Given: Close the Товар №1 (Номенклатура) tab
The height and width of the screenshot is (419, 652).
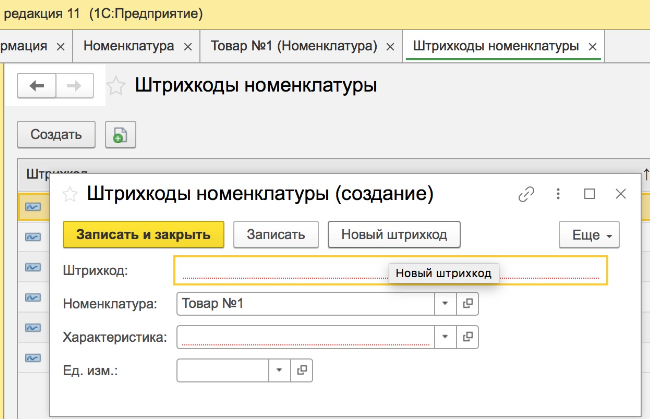Looking at the screenshot, I should pyautogui.click(x=390, y=47).
